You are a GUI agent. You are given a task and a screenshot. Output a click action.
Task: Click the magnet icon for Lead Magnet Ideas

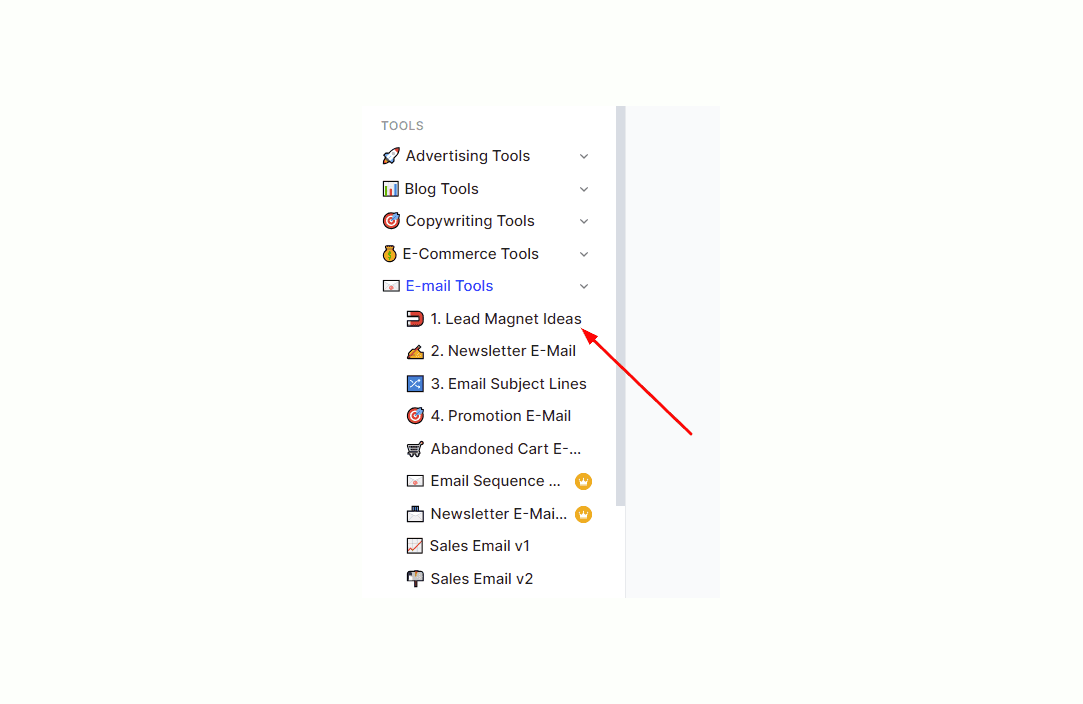[414, 318]
